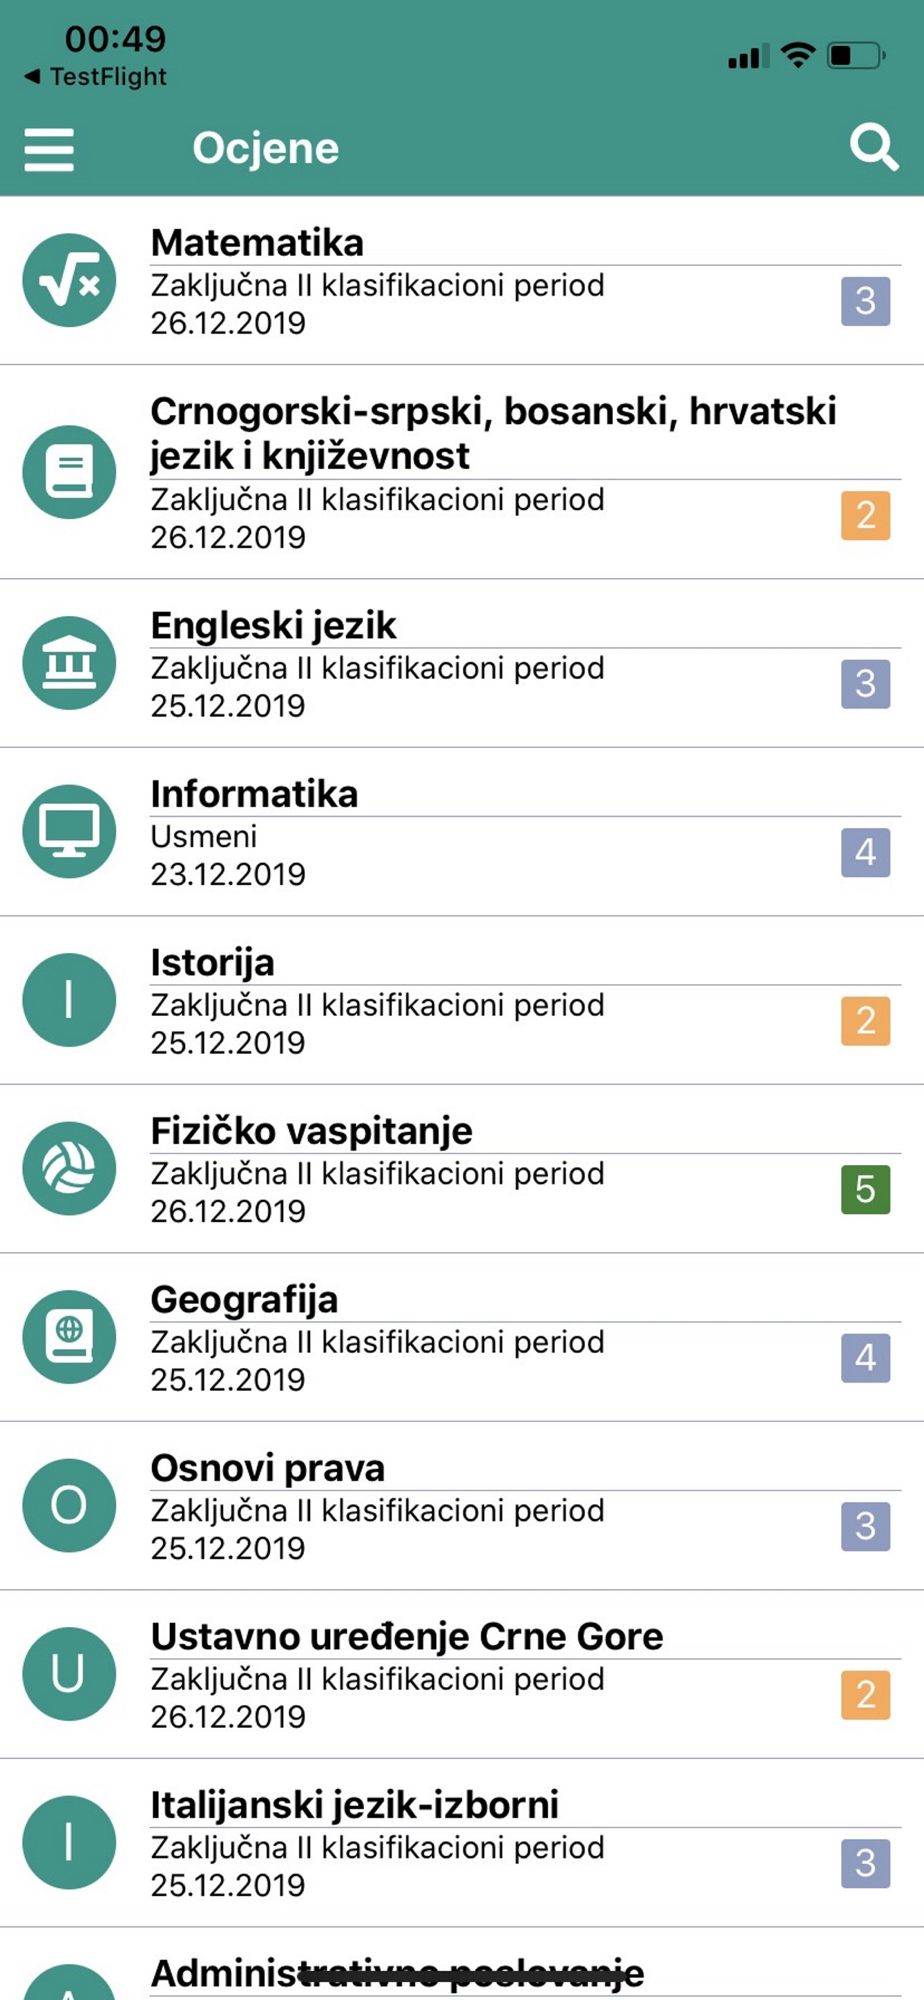Tap the Informatika monitor icon
This screenshot has width=924, height=2000.
tap(69, 831)
